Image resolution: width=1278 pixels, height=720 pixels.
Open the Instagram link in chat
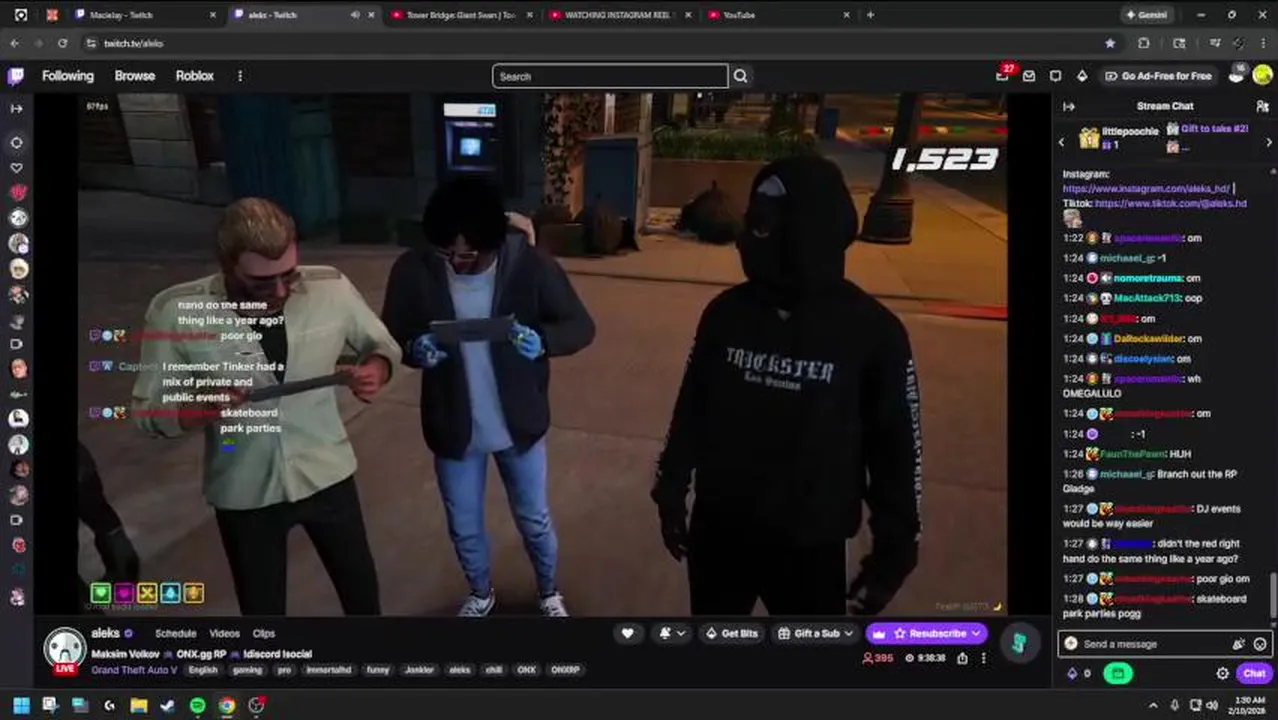click(x=1146, y=188)
